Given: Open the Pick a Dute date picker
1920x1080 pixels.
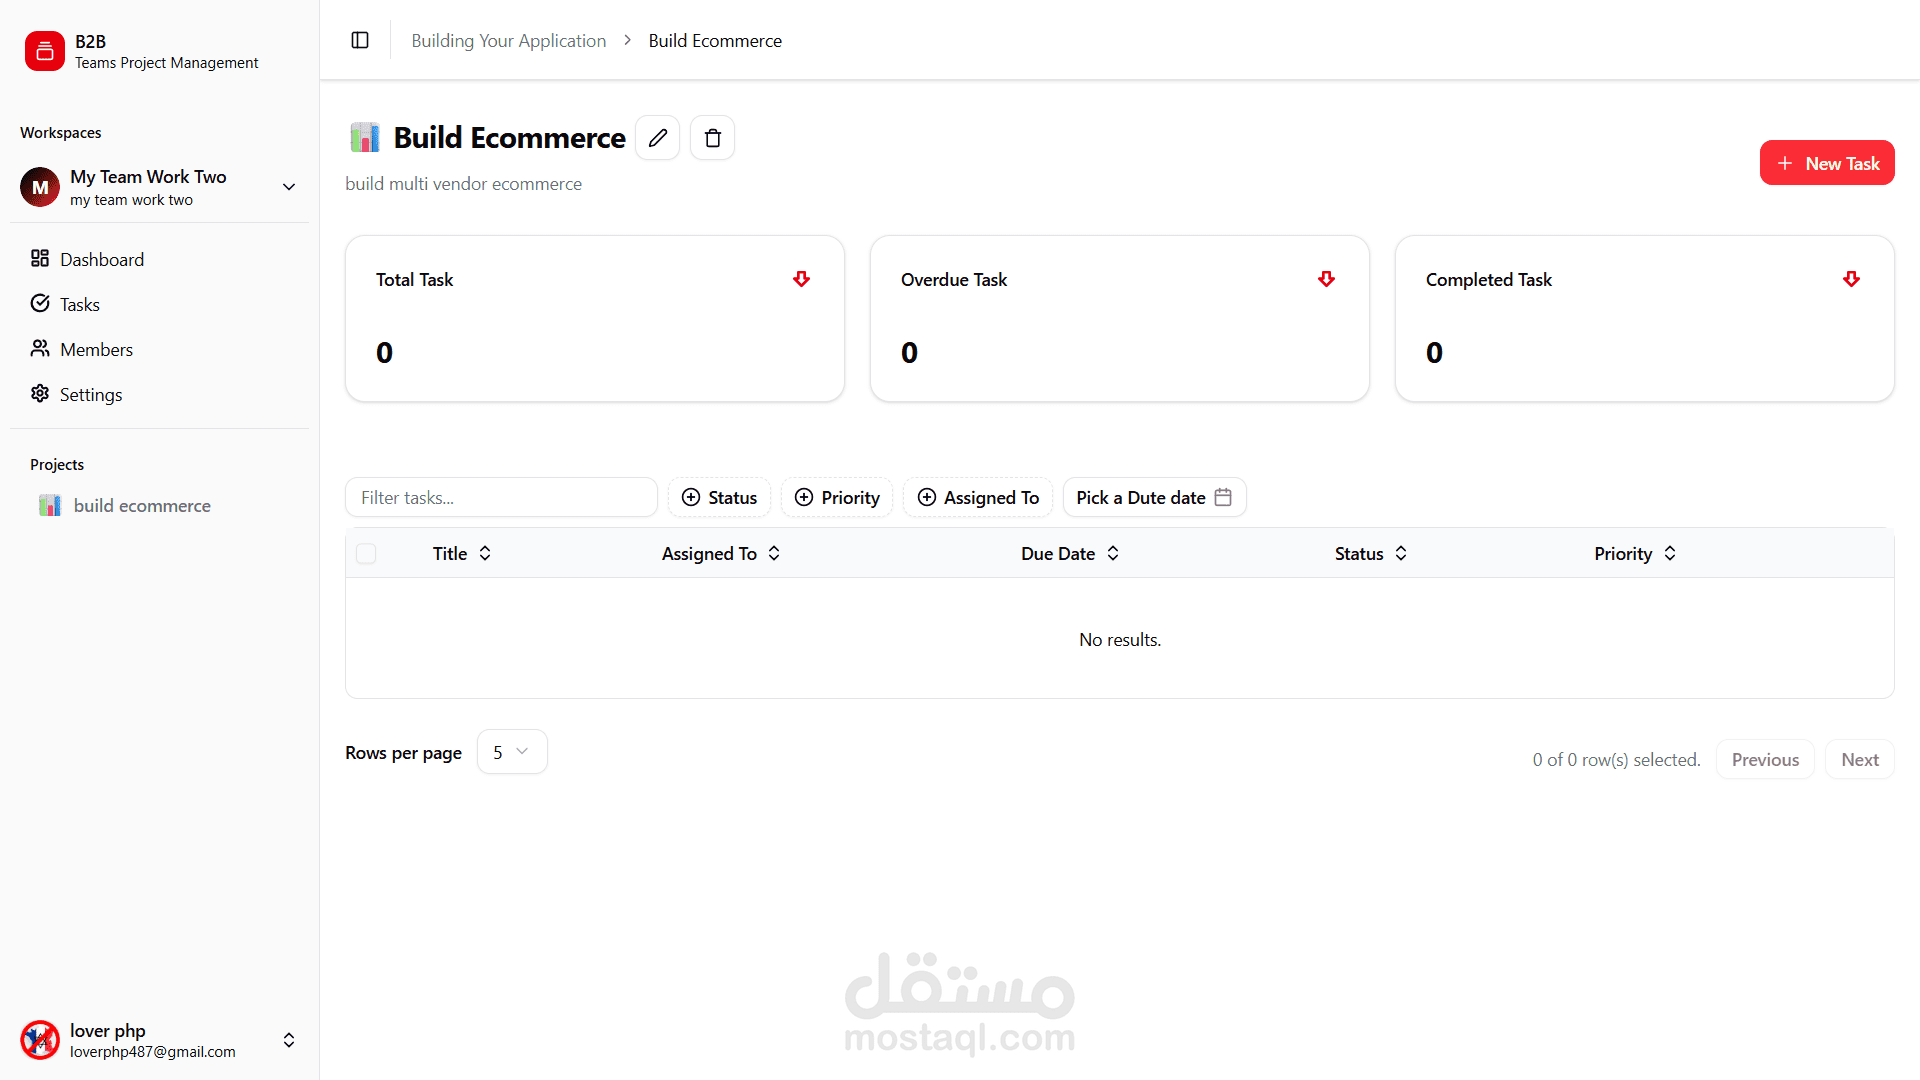Looking at the screenshot, I should [x=1153, y=497].
